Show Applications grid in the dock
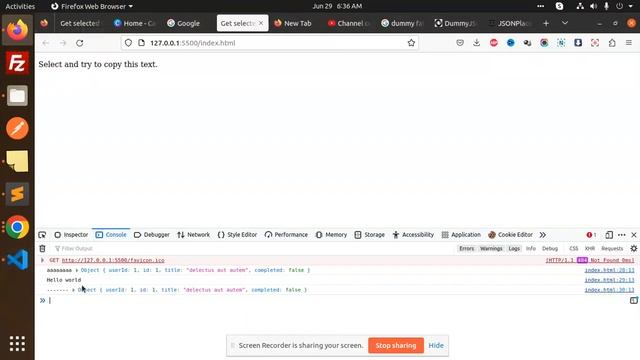Image resolution: width=640 pixels, height=360 pixels. click(17, 344)
